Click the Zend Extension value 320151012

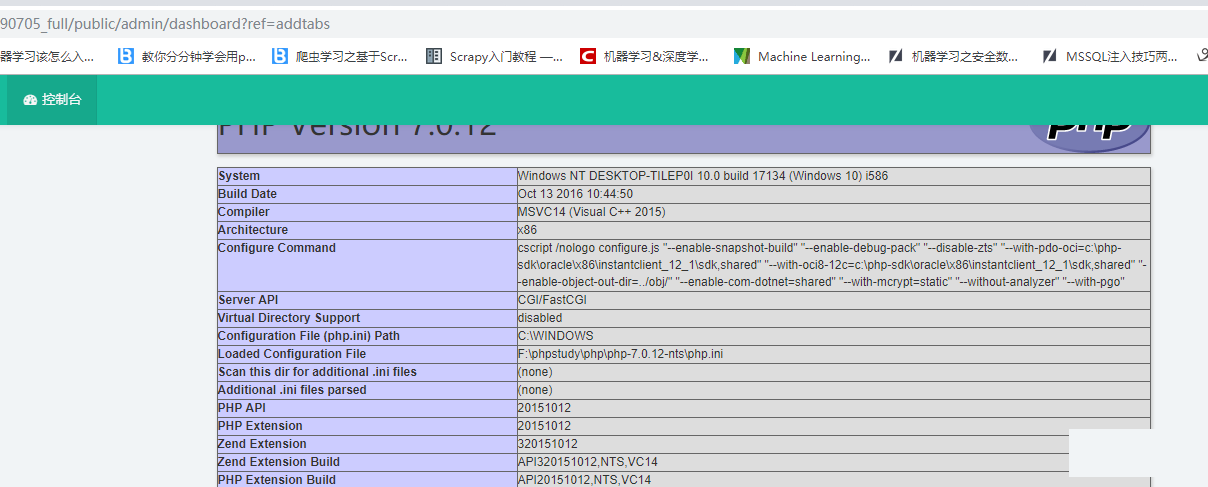pyautogui.click(x=547, y=444)
